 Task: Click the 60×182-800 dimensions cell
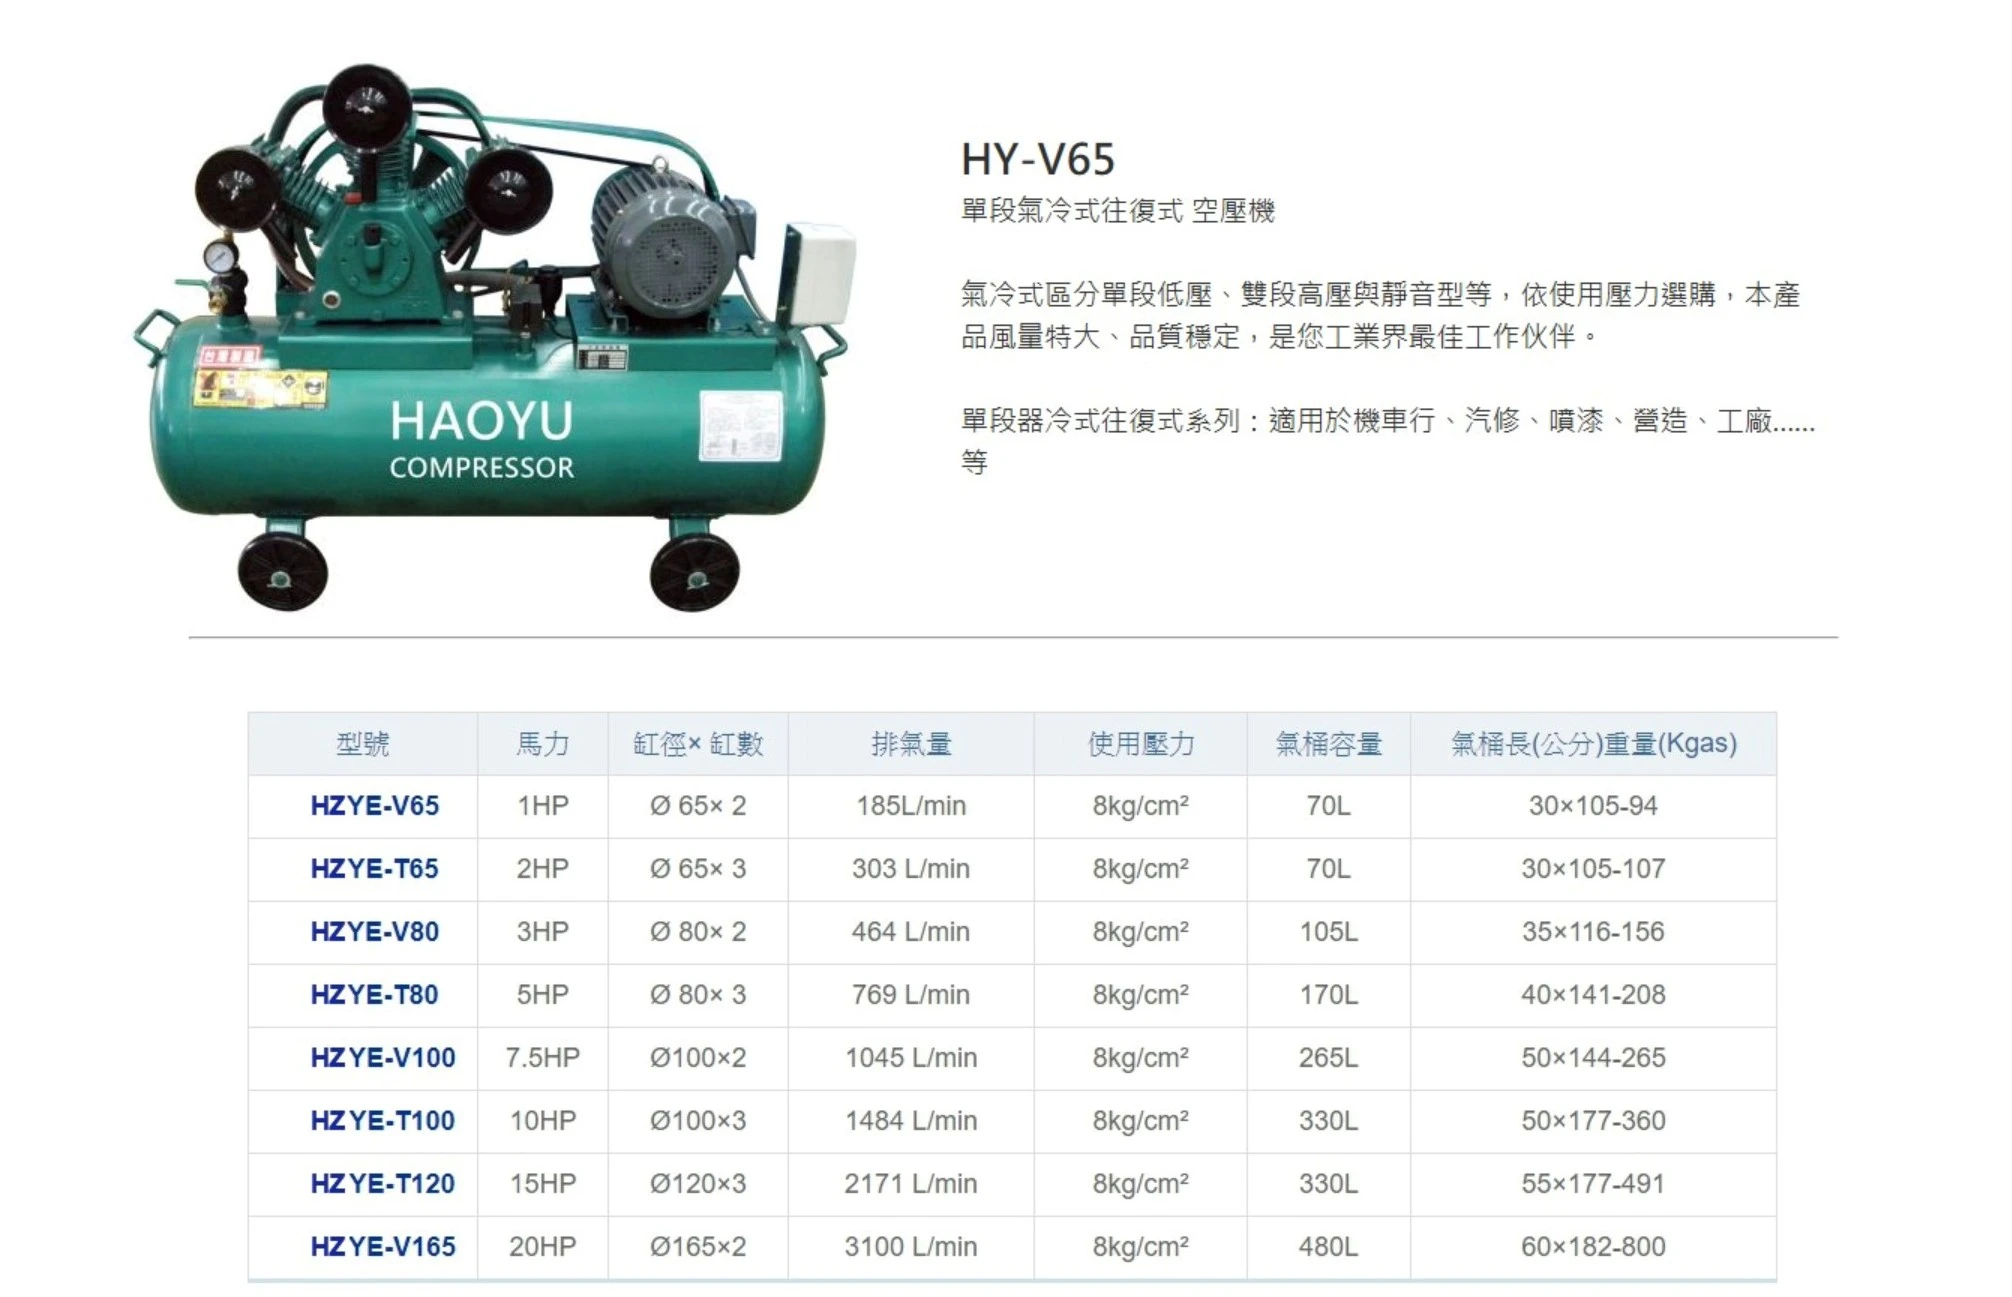tap(1593, 1247)
